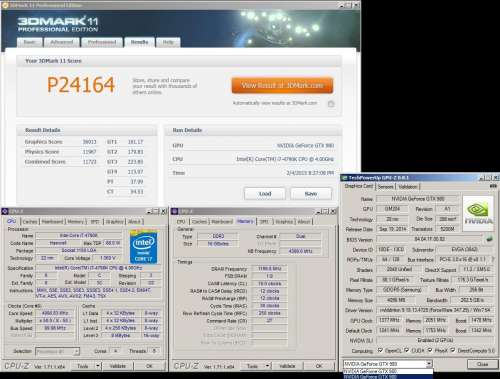
Task: Click the Intel Core i7 logo
Action: (144, 247)
